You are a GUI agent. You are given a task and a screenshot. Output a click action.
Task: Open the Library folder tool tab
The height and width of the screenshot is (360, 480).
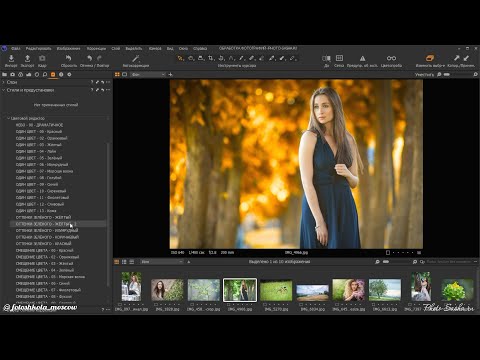click(5, 75)
